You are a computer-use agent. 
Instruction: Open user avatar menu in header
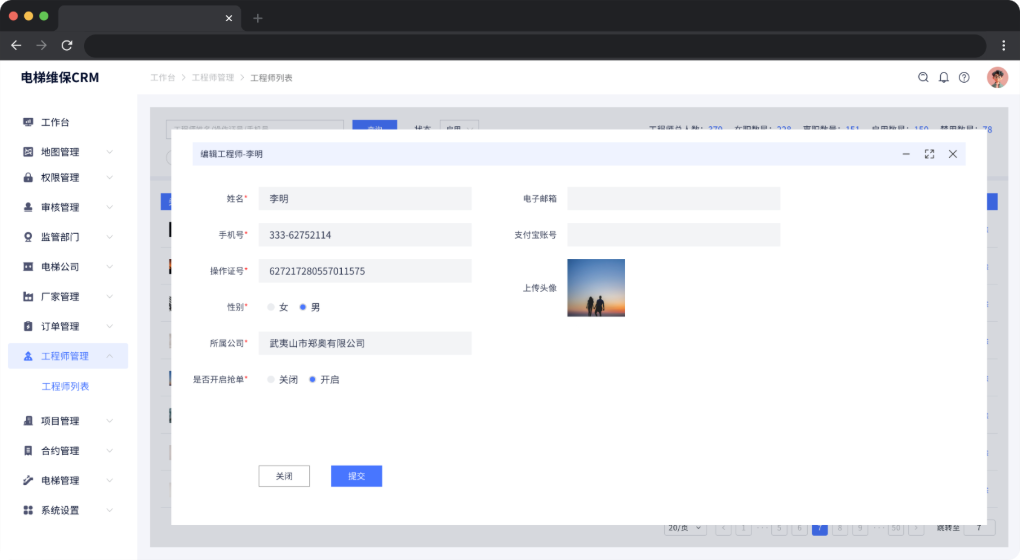997,77
